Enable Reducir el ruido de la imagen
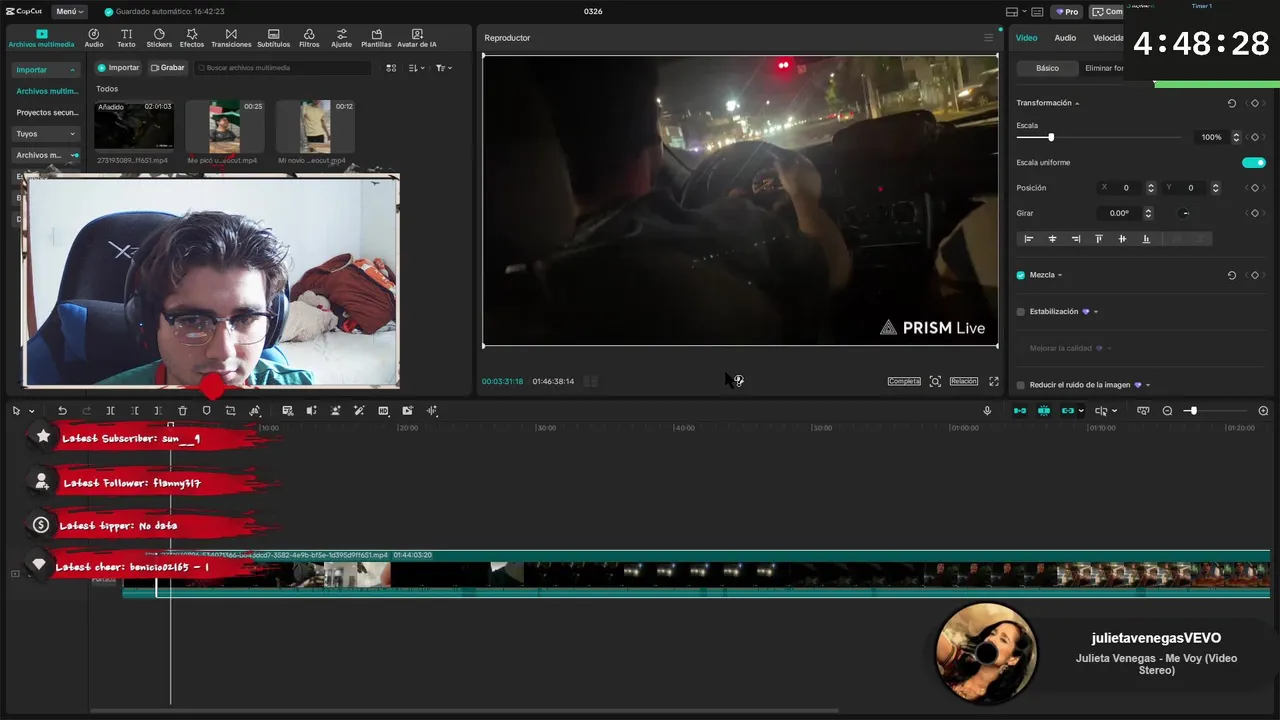This screenshot has height=720, width=1280. [1021, 385]
